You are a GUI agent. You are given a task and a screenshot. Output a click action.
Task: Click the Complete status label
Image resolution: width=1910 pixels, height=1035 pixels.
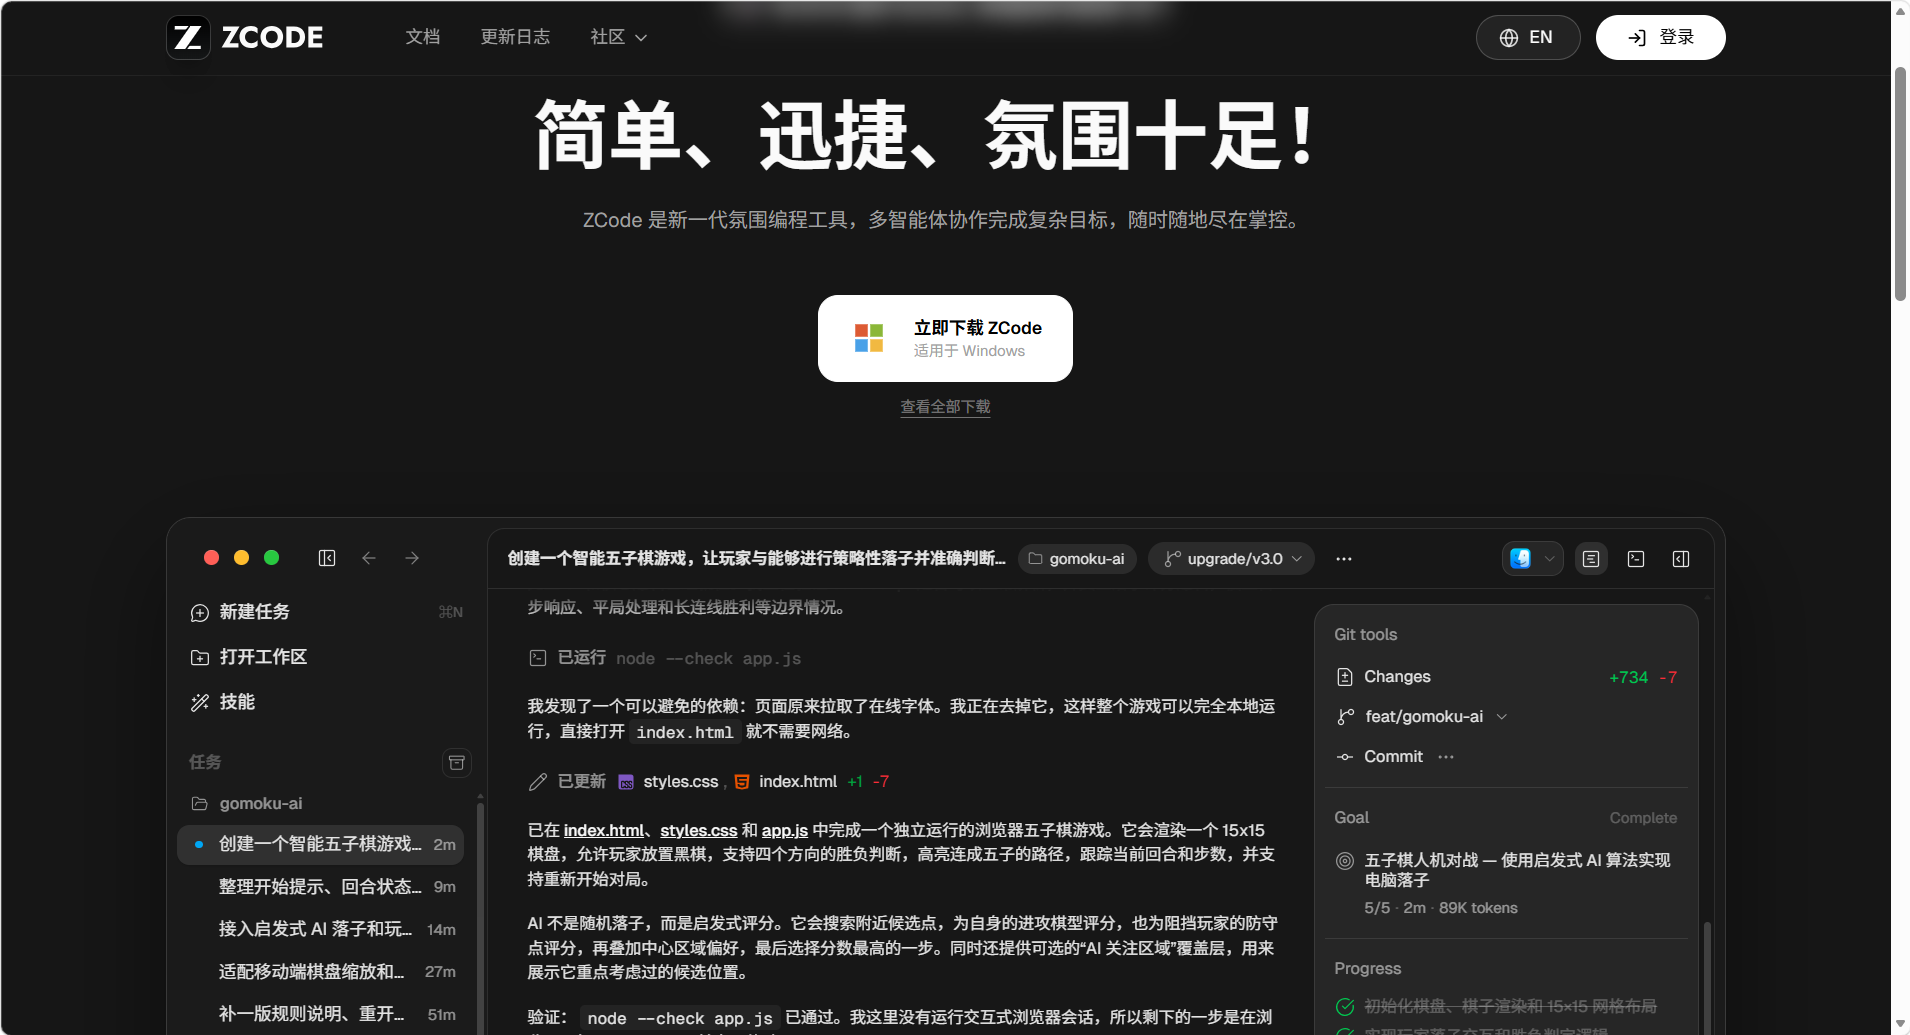tap(1643, 818)
